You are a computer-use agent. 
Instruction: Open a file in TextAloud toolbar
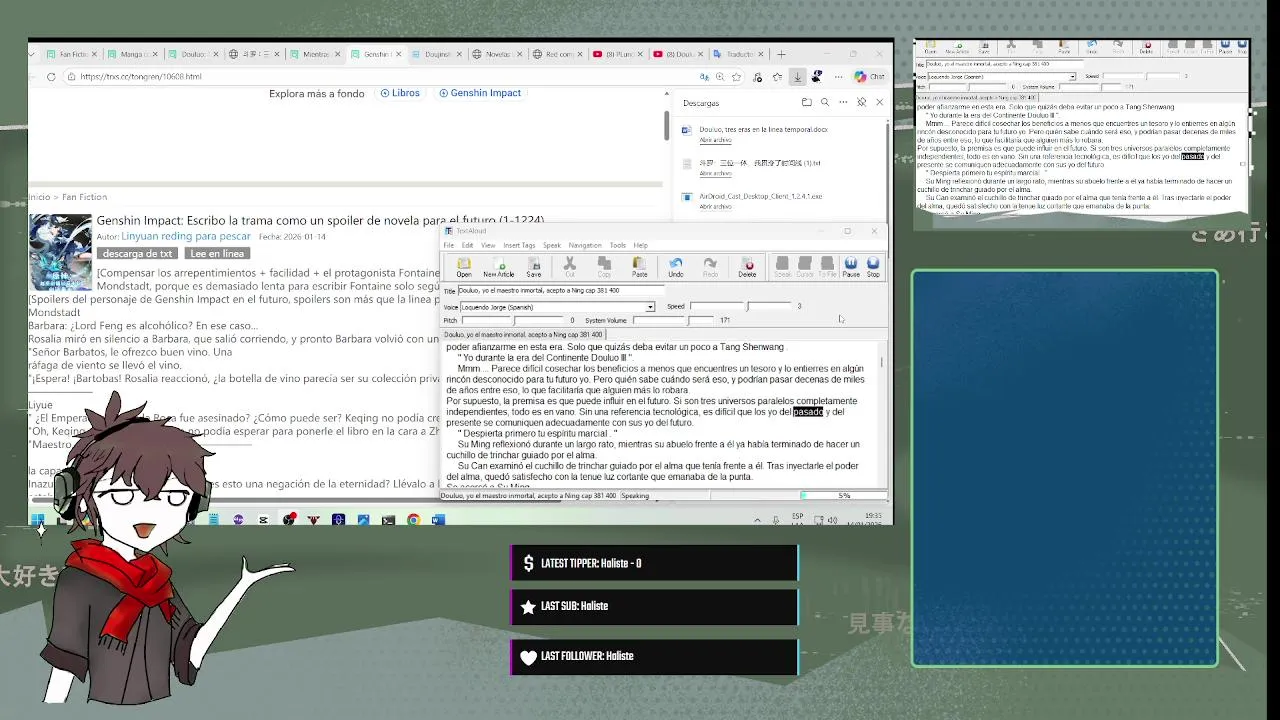click(x=464, y=267)
